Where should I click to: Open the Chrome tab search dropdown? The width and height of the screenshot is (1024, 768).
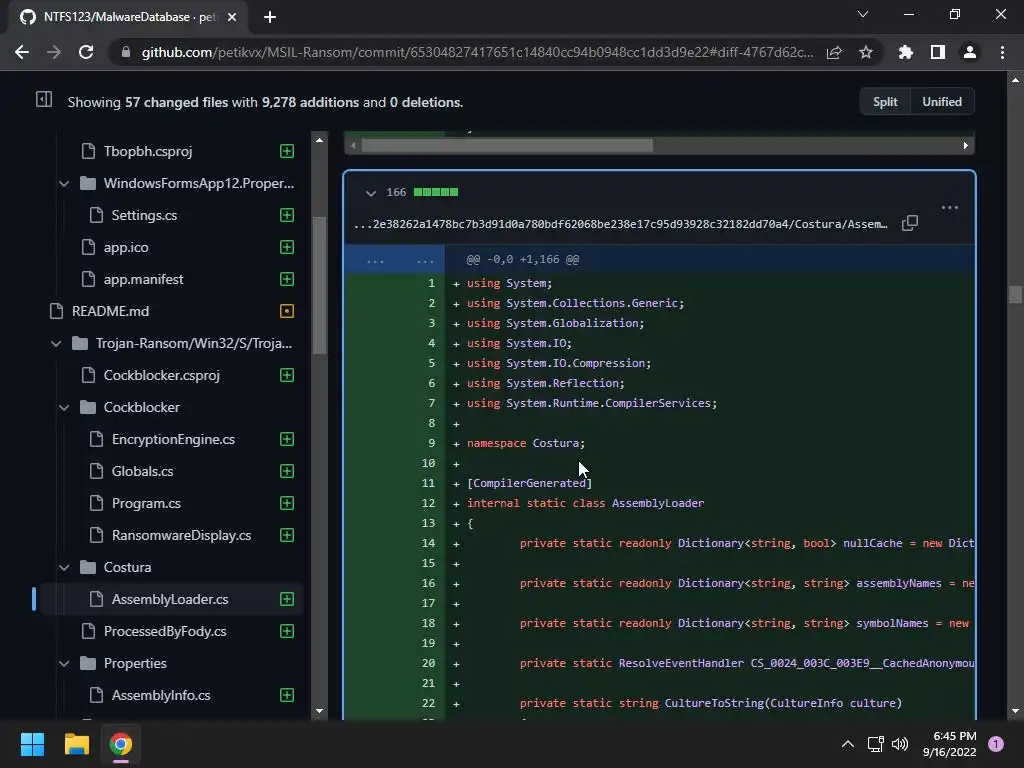863,14
